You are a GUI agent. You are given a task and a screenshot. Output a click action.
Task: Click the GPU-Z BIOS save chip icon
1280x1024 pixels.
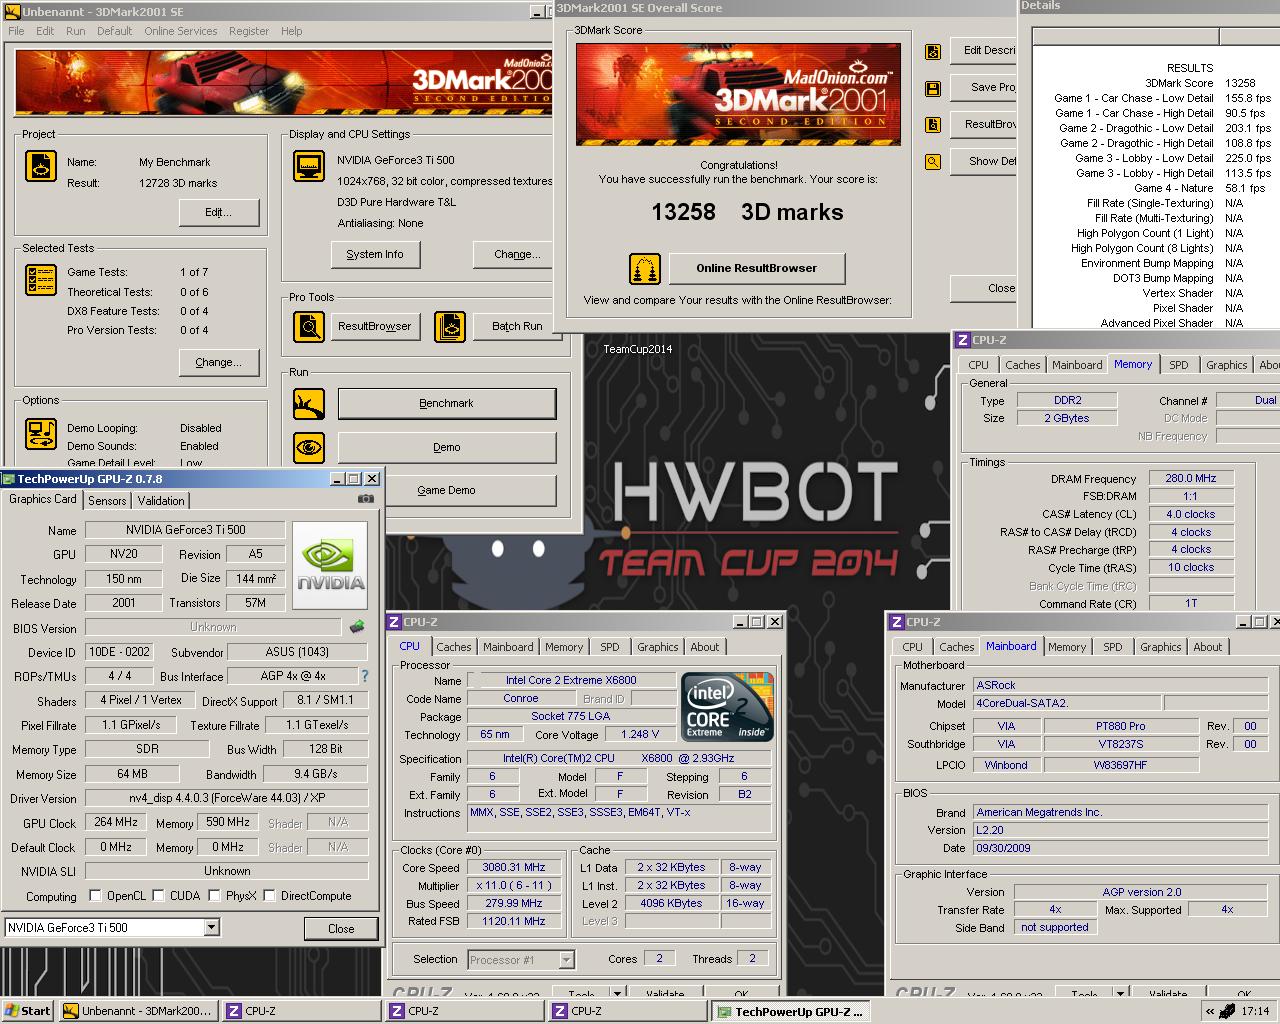357,627
